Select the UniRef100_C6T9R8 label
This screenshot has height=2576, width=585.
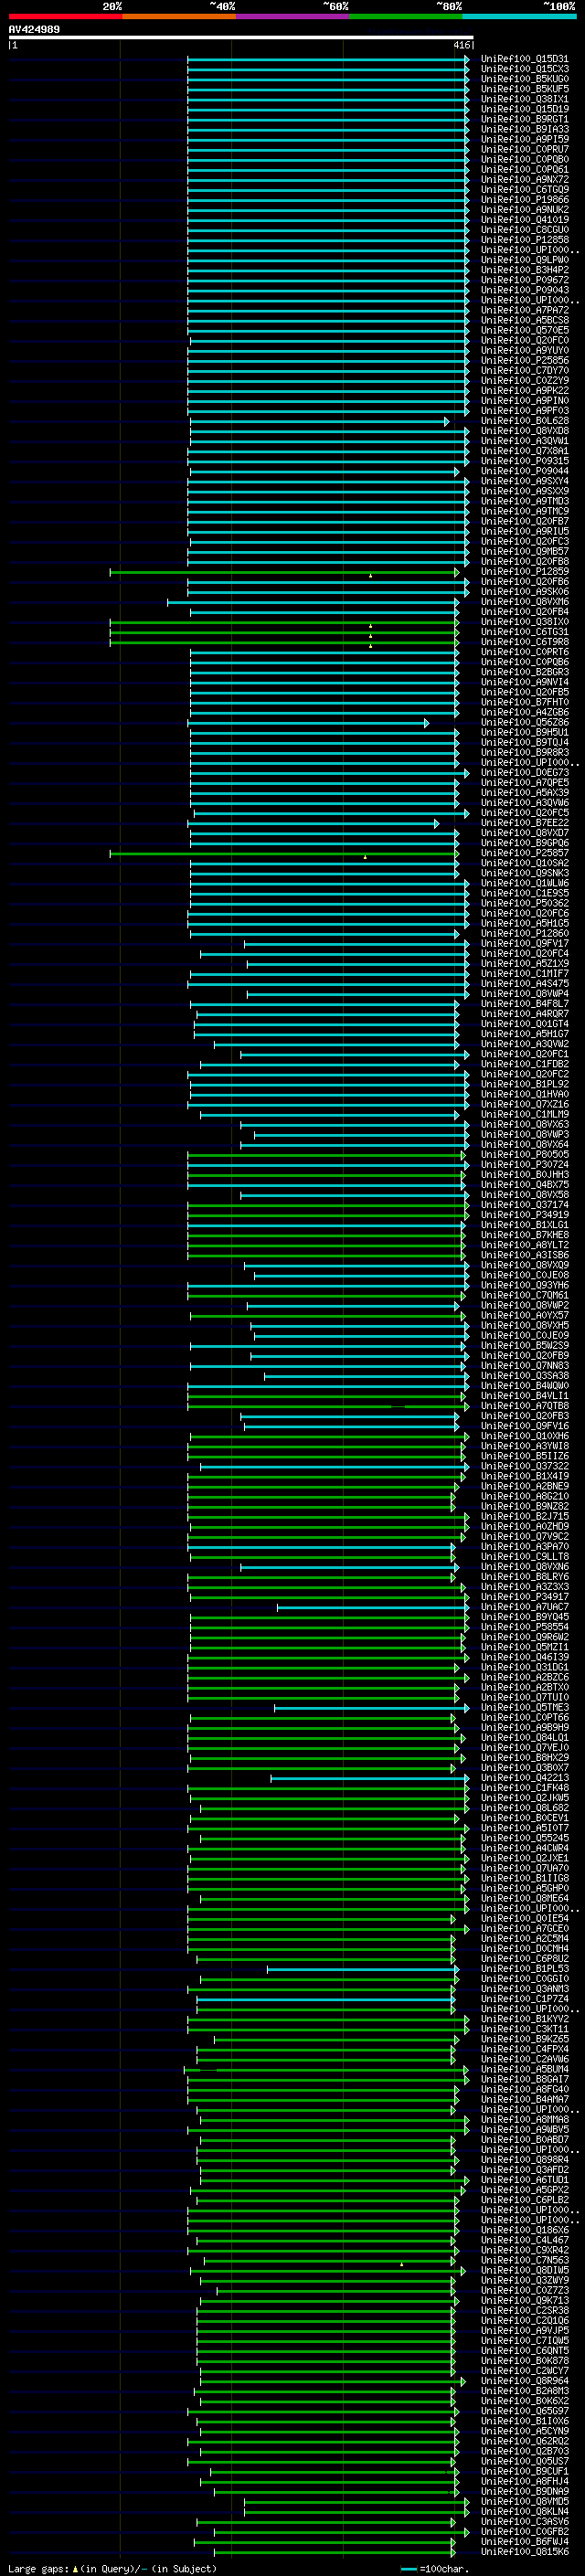[525, 642]
